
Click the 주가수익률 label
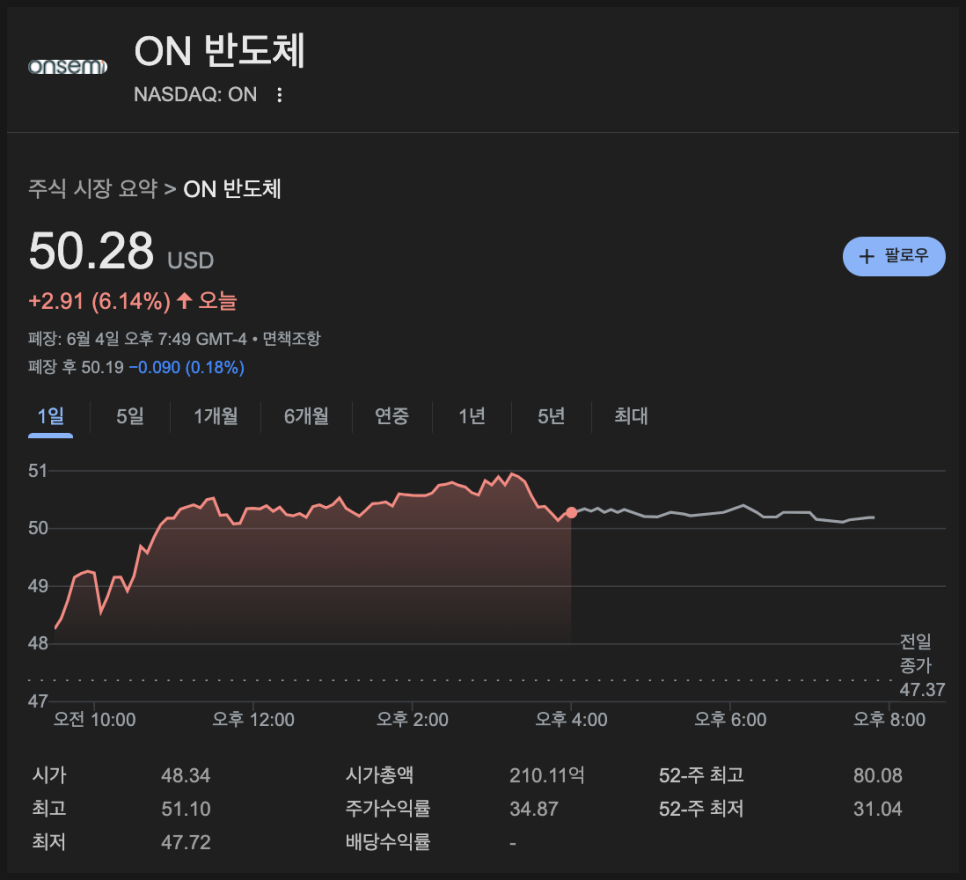tap(388, 809)
